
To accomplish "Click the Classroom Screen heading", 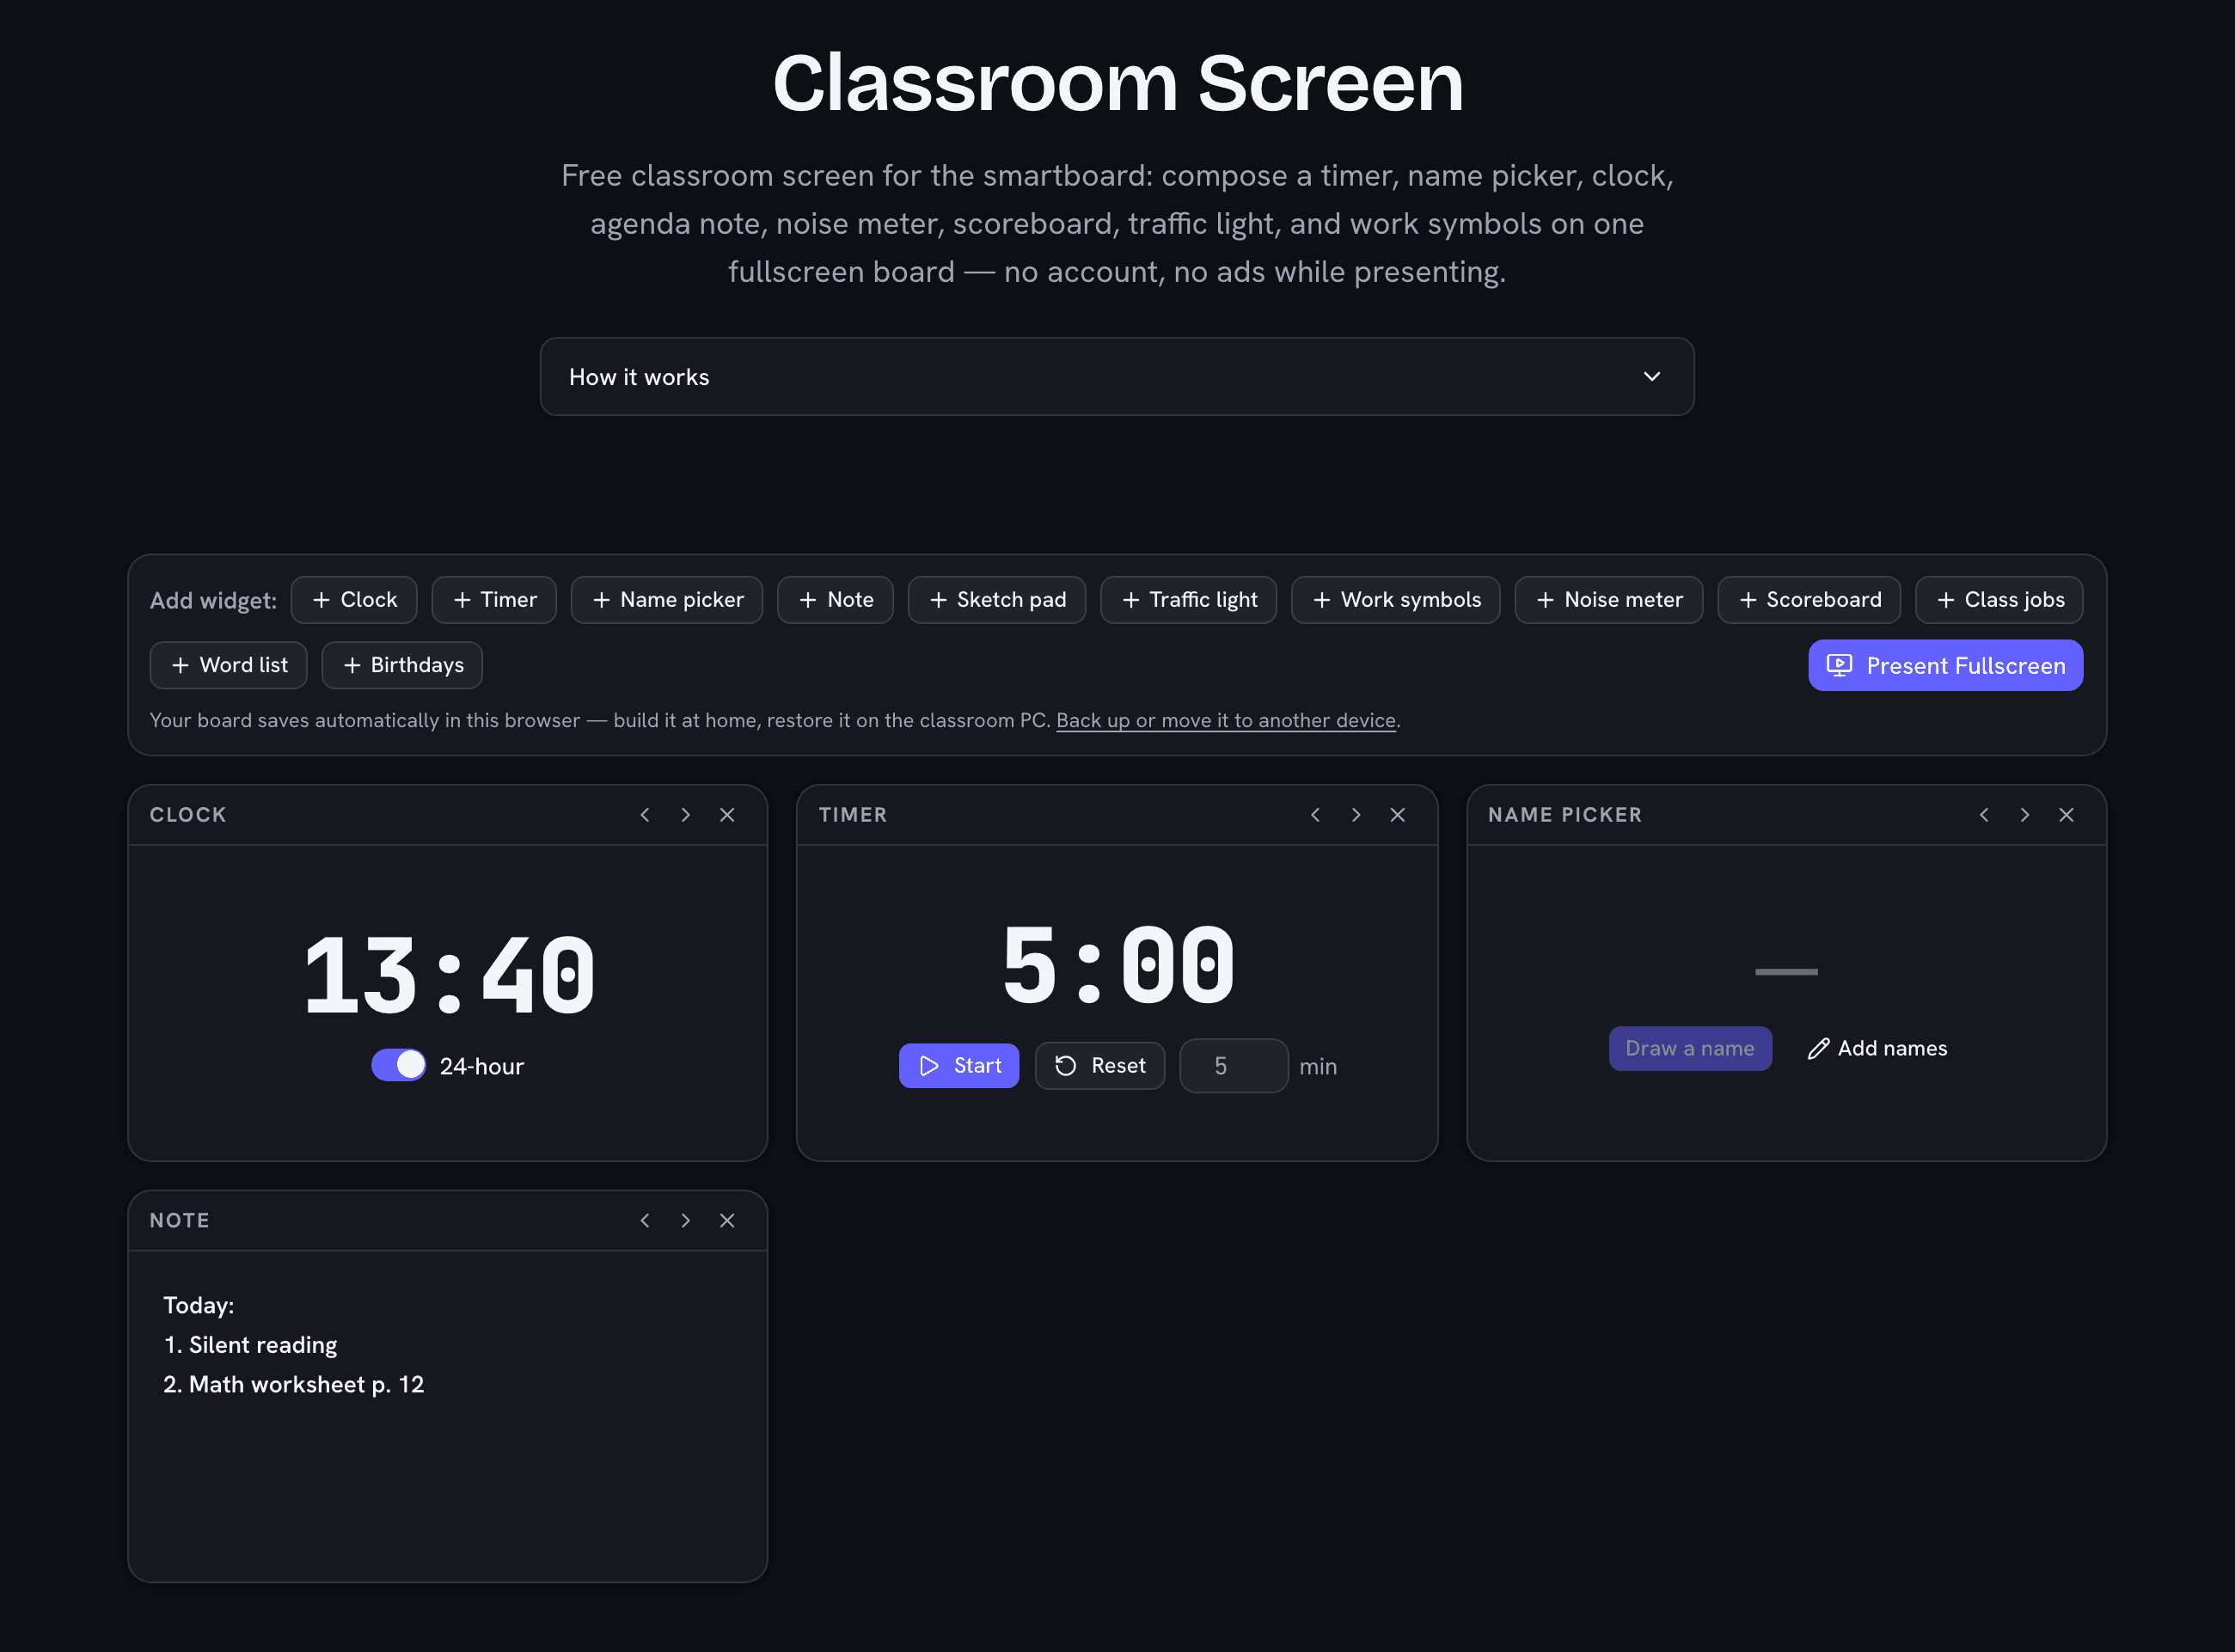I will tap(1118, 82).
